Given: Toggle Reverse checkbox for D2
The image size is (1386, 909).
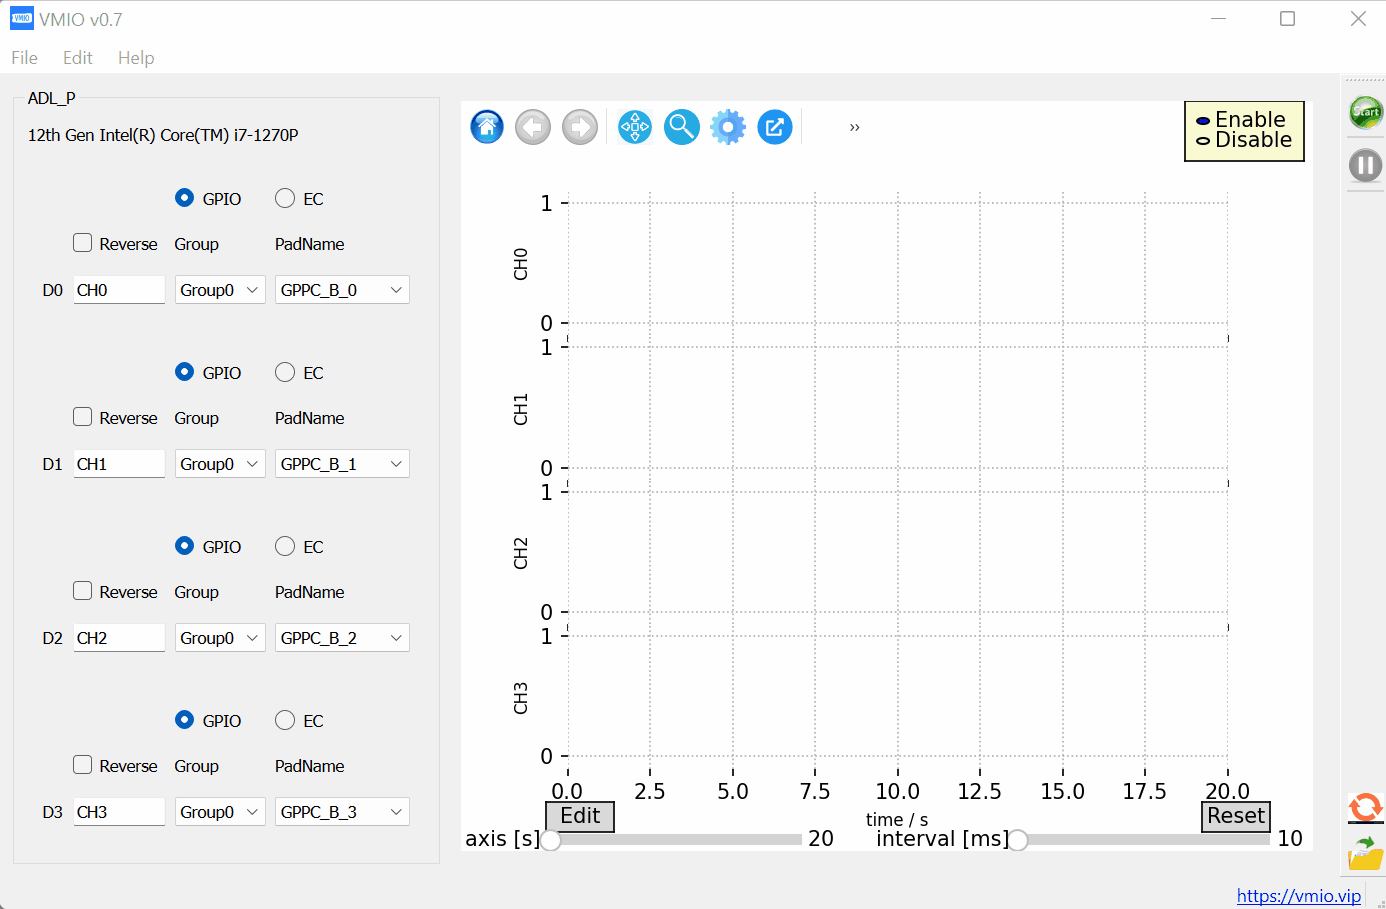Looking at the screenshot, I should (83, 591).
